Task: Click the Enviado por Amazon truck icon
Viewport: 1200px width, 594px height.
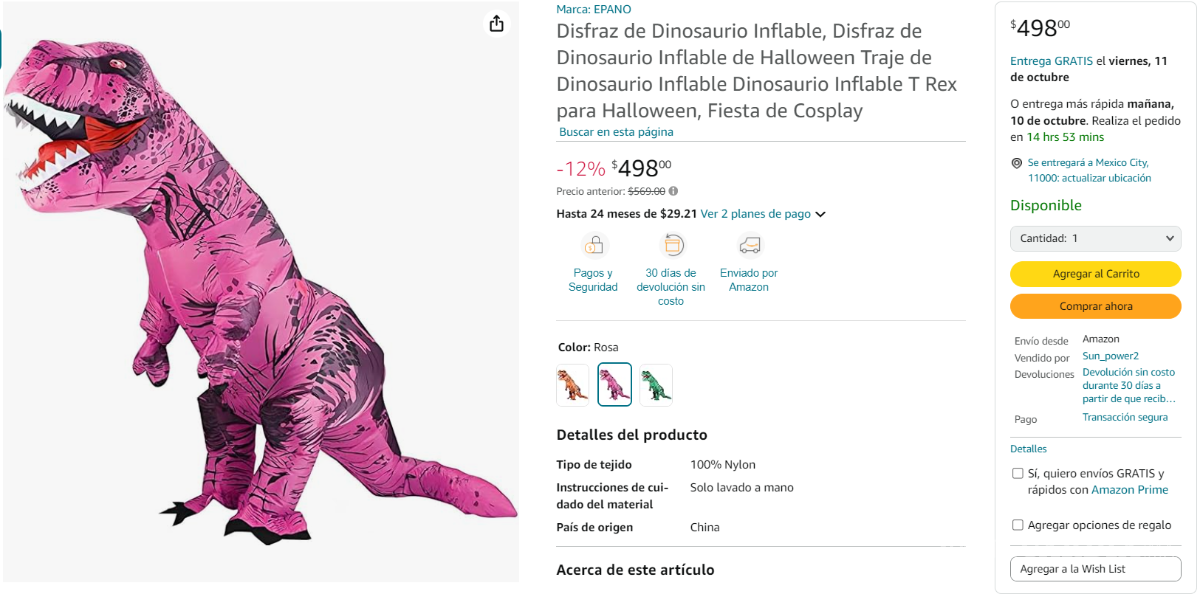Action: coord(748,244)
